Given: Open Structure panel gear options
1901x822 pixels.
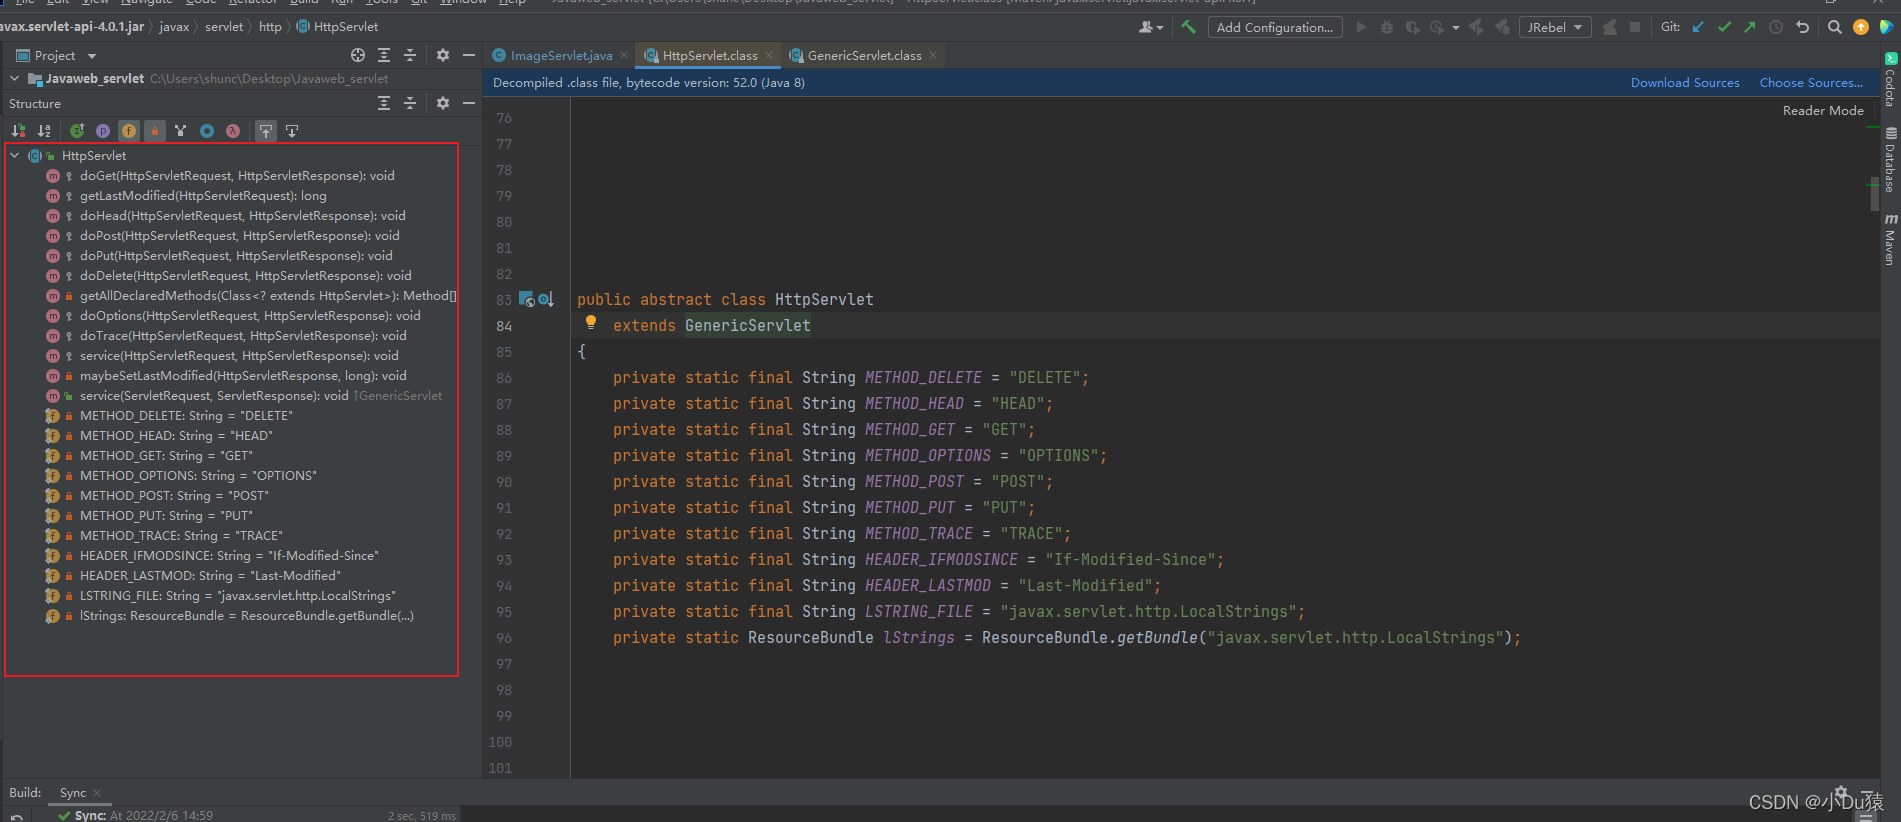Looking at the screenshot, I should click(443, 103).
